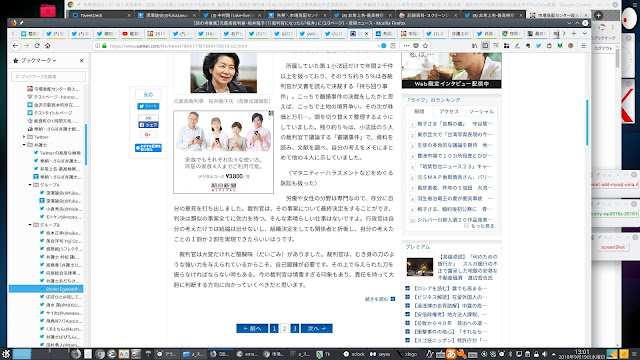The image size is (640, 360).
Task: Open a new Chrome tab with plus button
Action: coord(598,15)
